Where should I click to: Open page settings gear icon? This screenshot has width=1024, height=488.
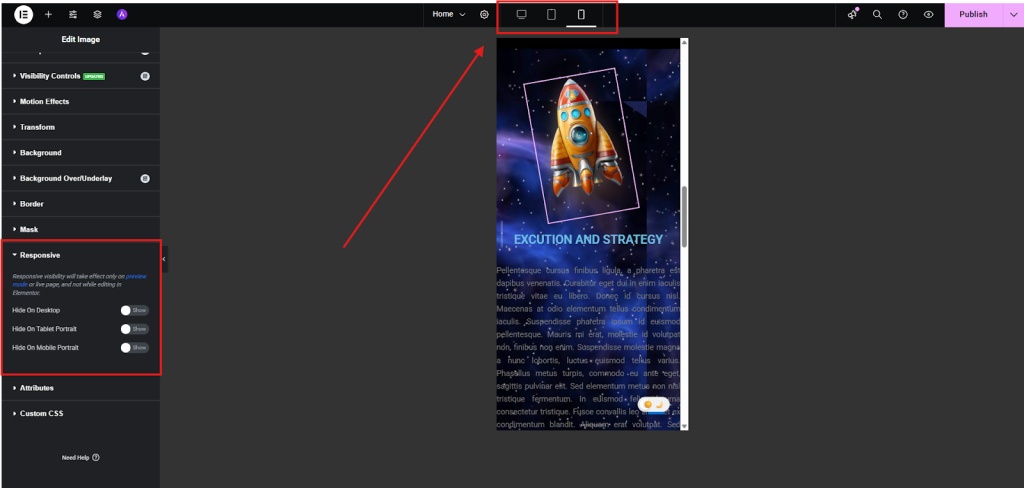pos(485,14)
